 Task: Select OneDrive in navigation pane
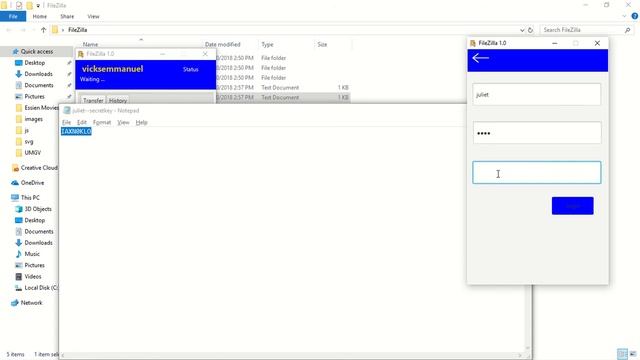pyautogui.click(x=32, y=183)
